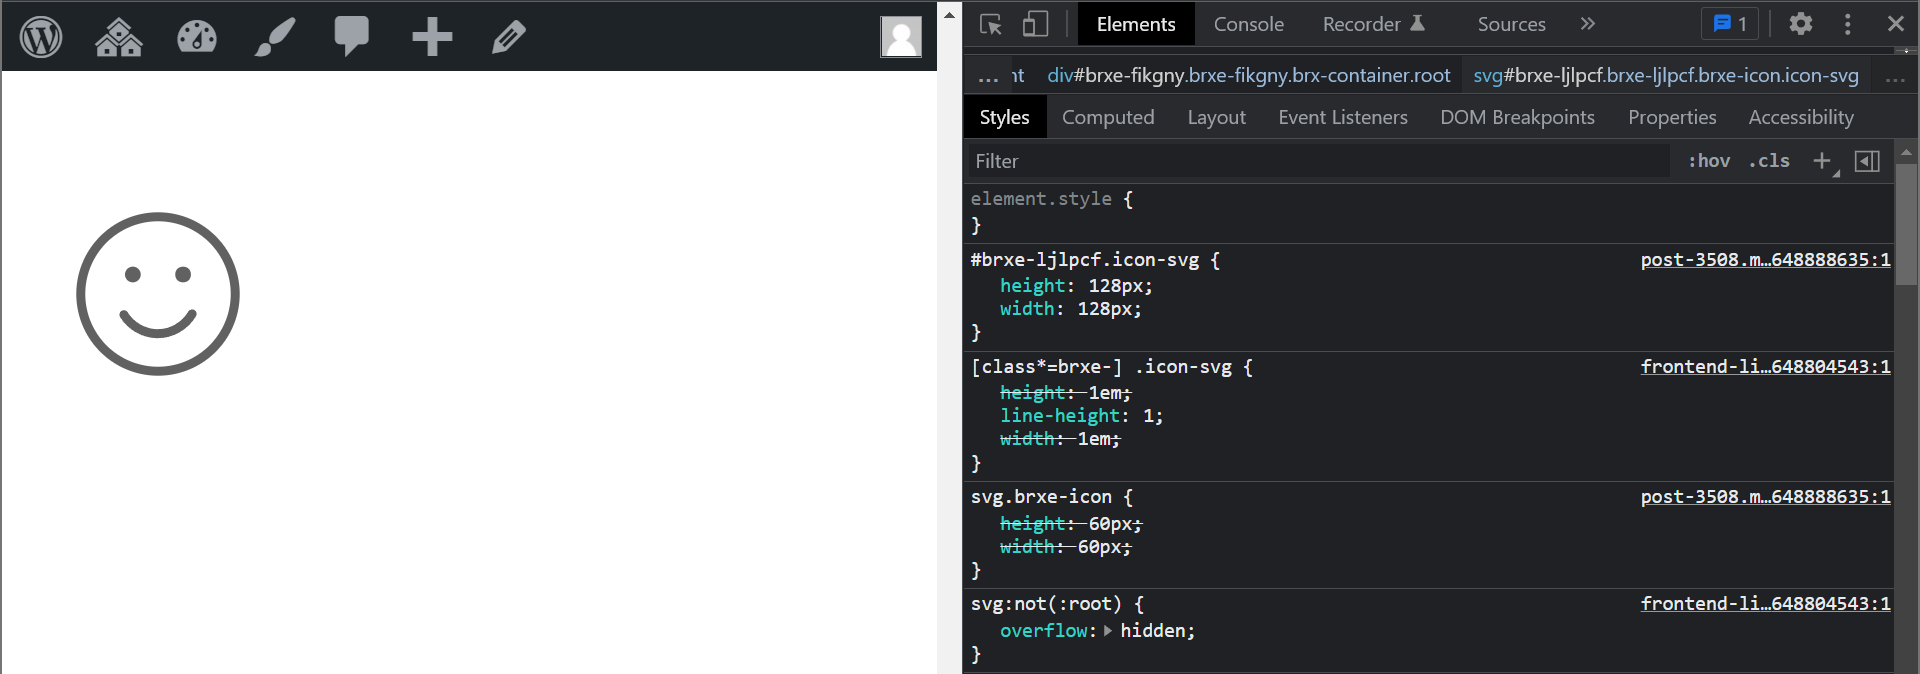Toggle the .cls classes panel

(x=1769, y=161)
